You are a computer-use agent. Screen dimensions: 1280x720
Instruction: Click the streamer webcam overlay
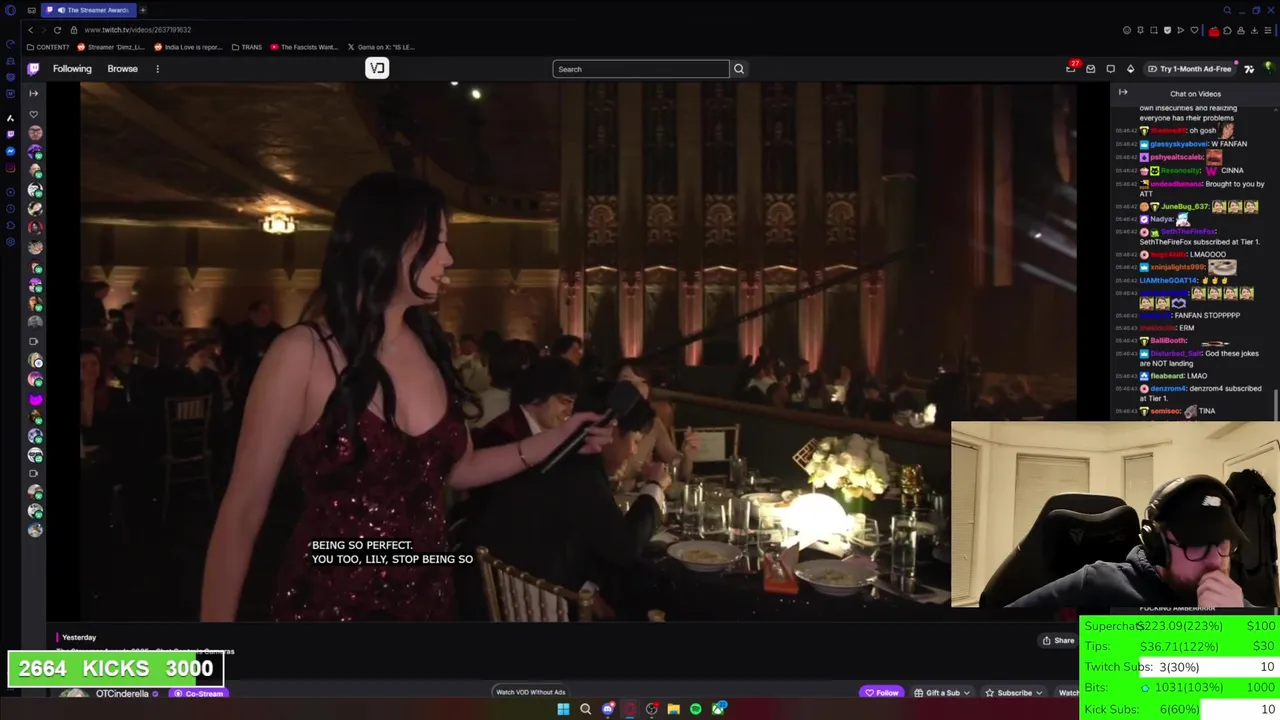pyautogui.click(x=1115, y=514)
